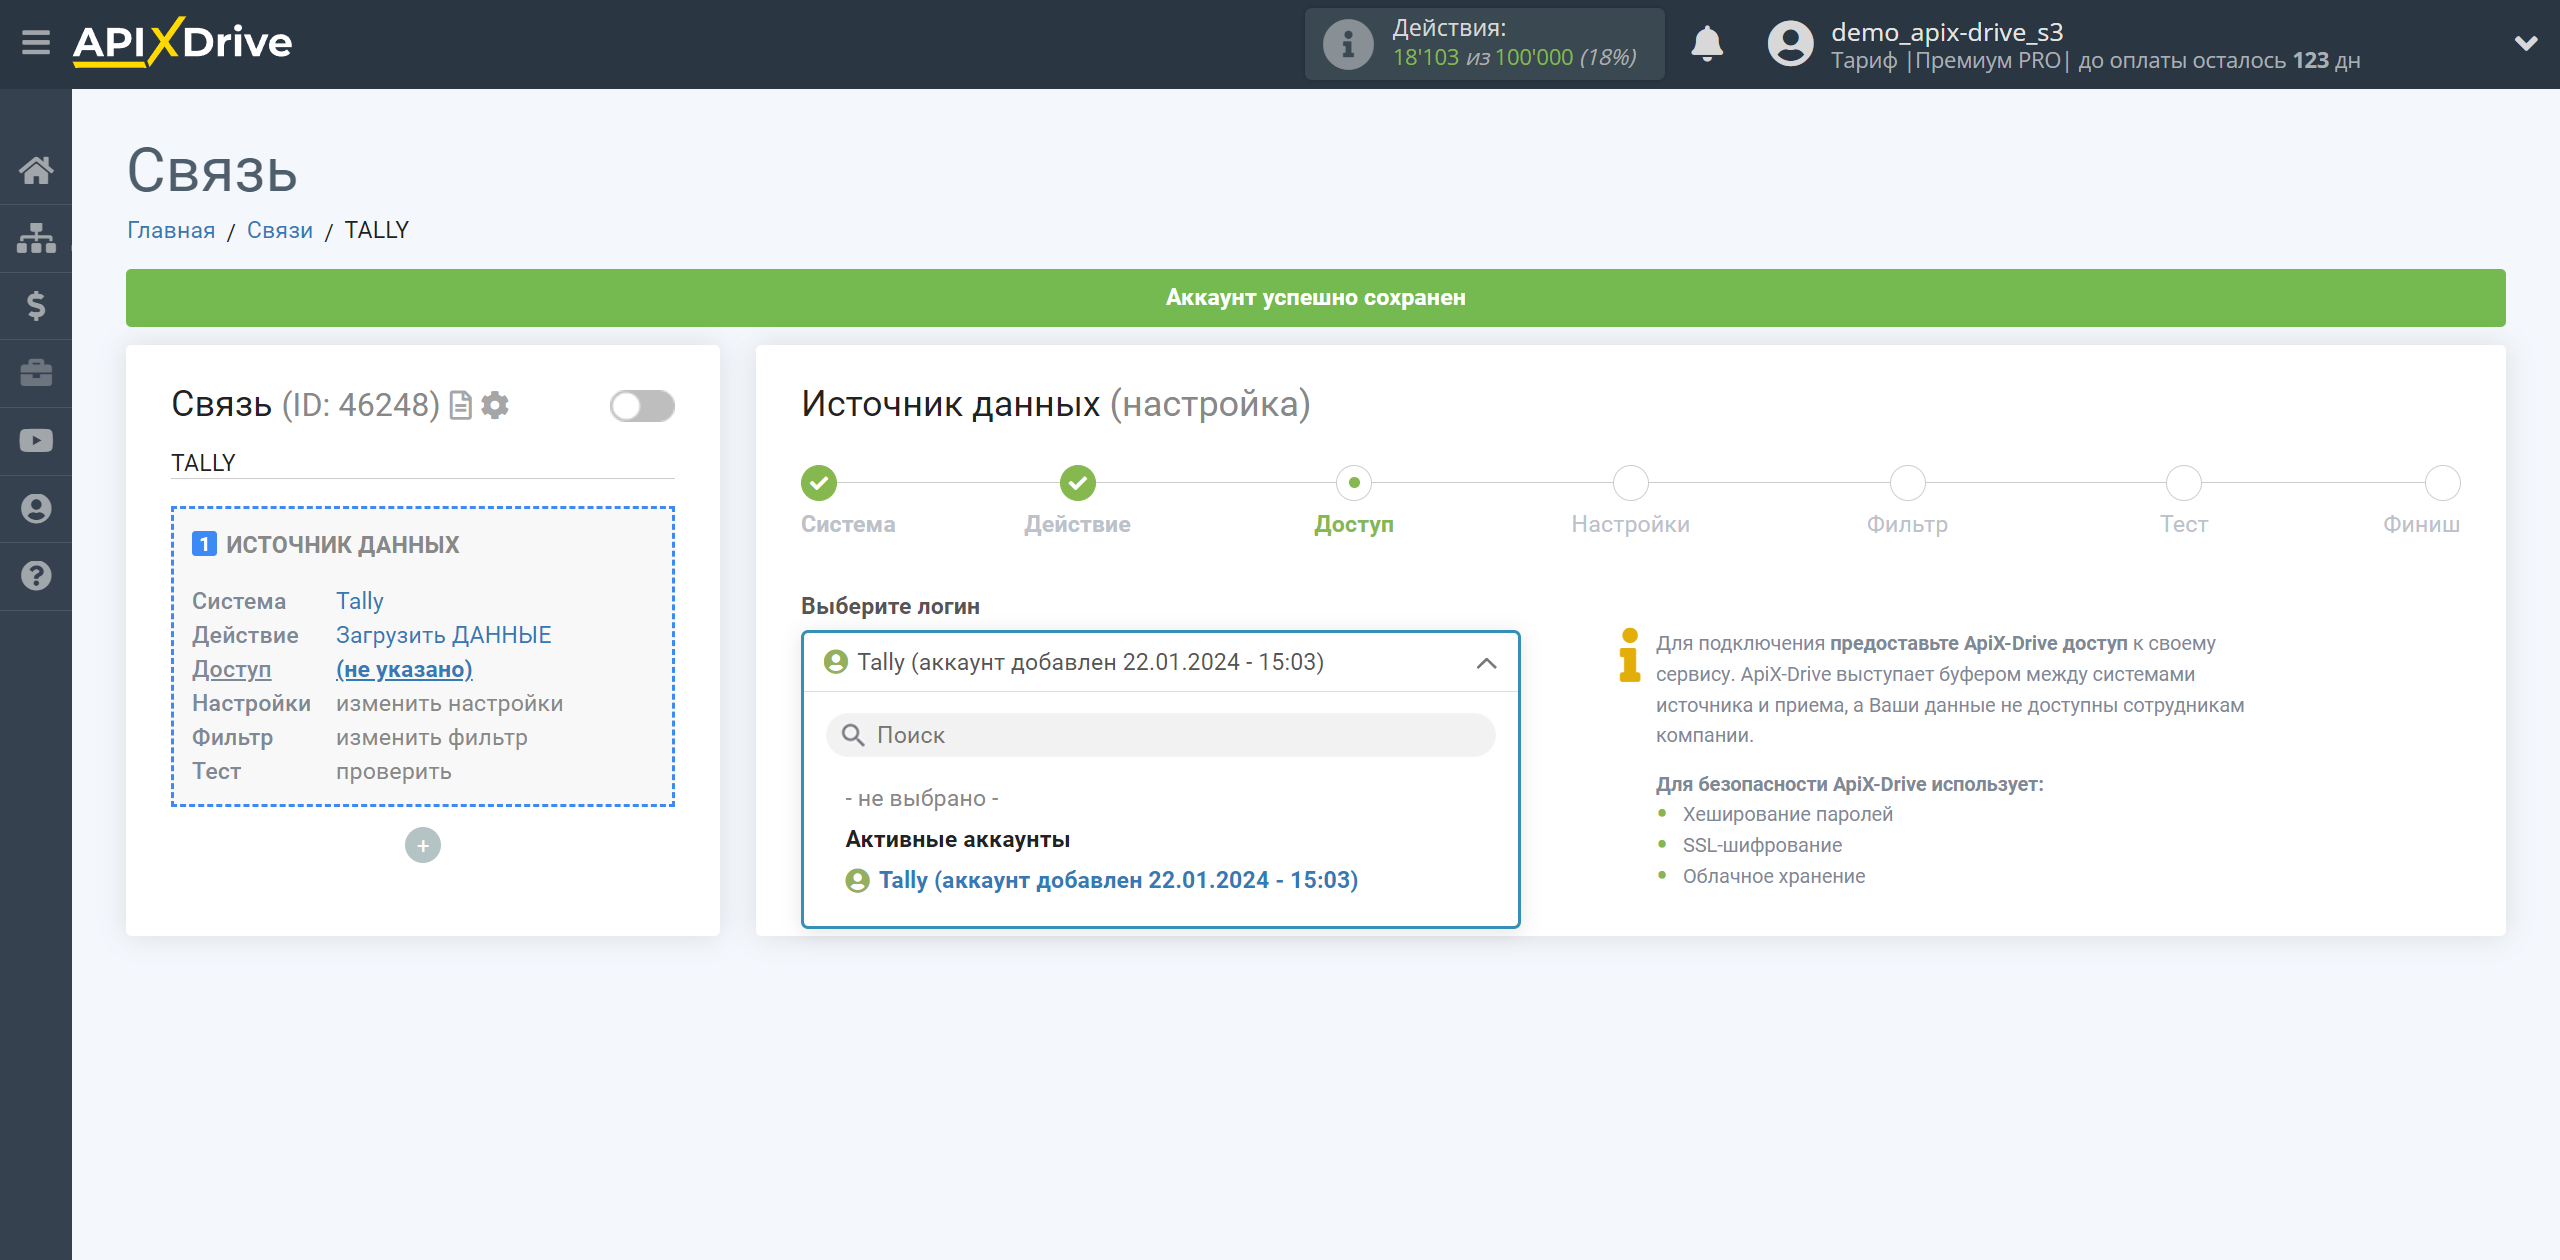The image size is (2560, 1260).
Task: Select the '- не выбрано -' option
Action: (x=922, y=798)
